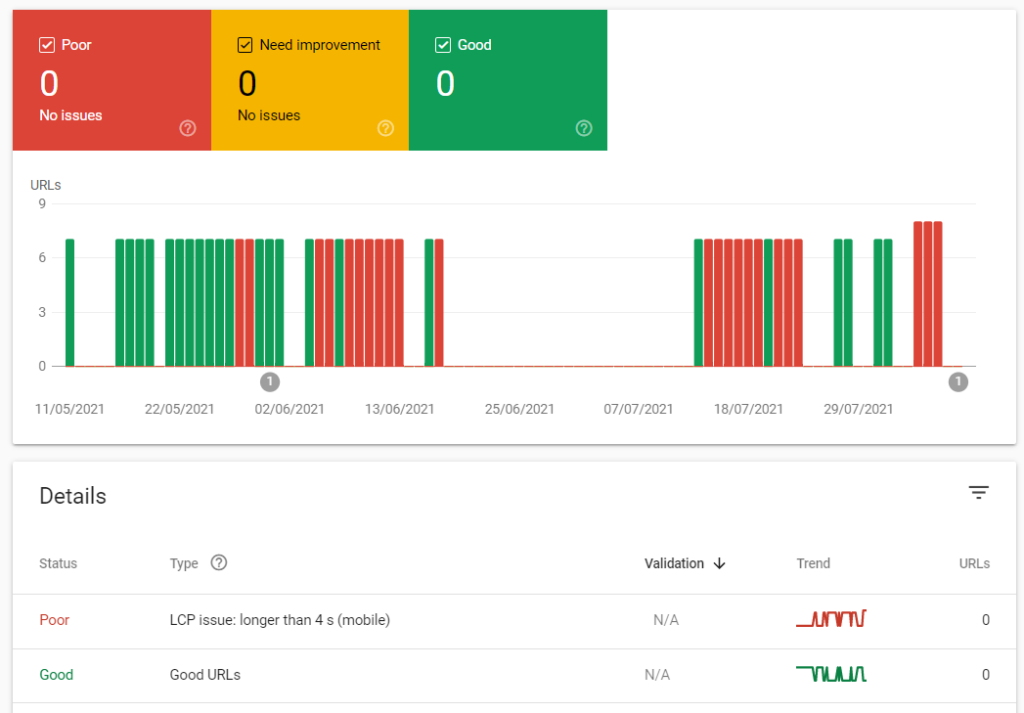This screenshot has height=713, width=1024.
Task: View green trend sparkline for Good row
Action: (831, 673)
